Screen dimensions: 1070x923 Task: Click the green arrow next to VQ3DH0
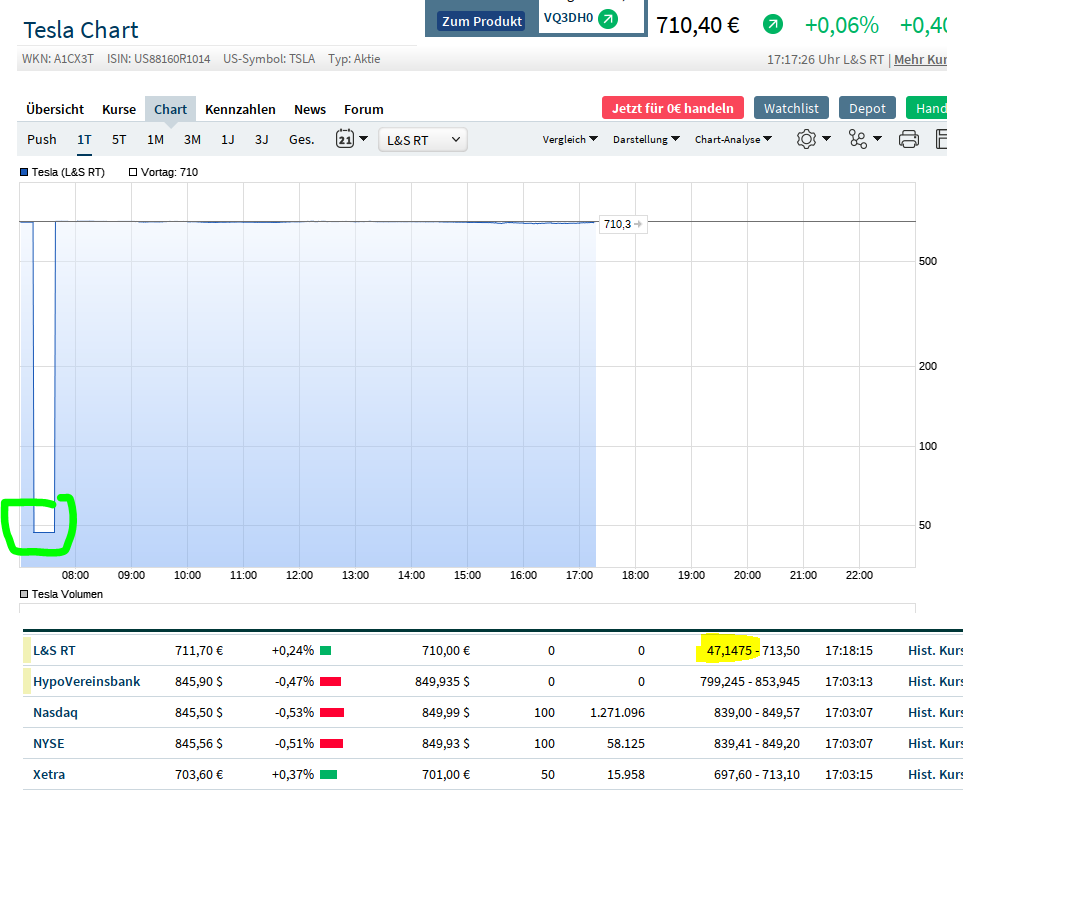tap(608, 19)
